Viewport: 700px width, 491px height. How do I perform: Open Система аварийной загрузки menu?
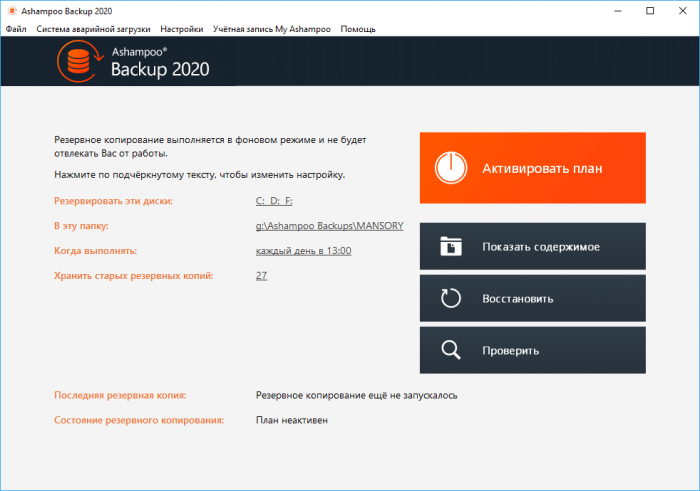(93, 29)
